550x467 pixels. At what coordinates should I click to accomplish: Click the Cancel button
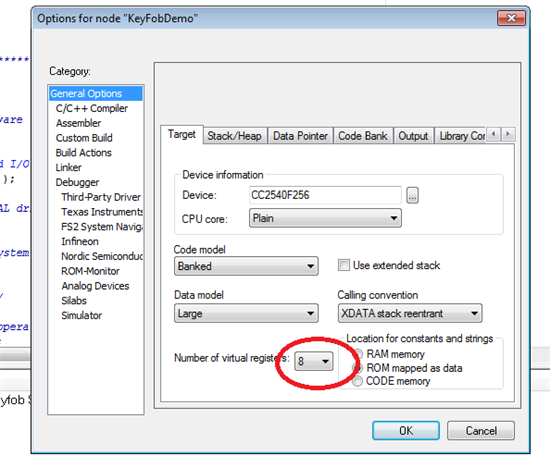tap(481, 431)
